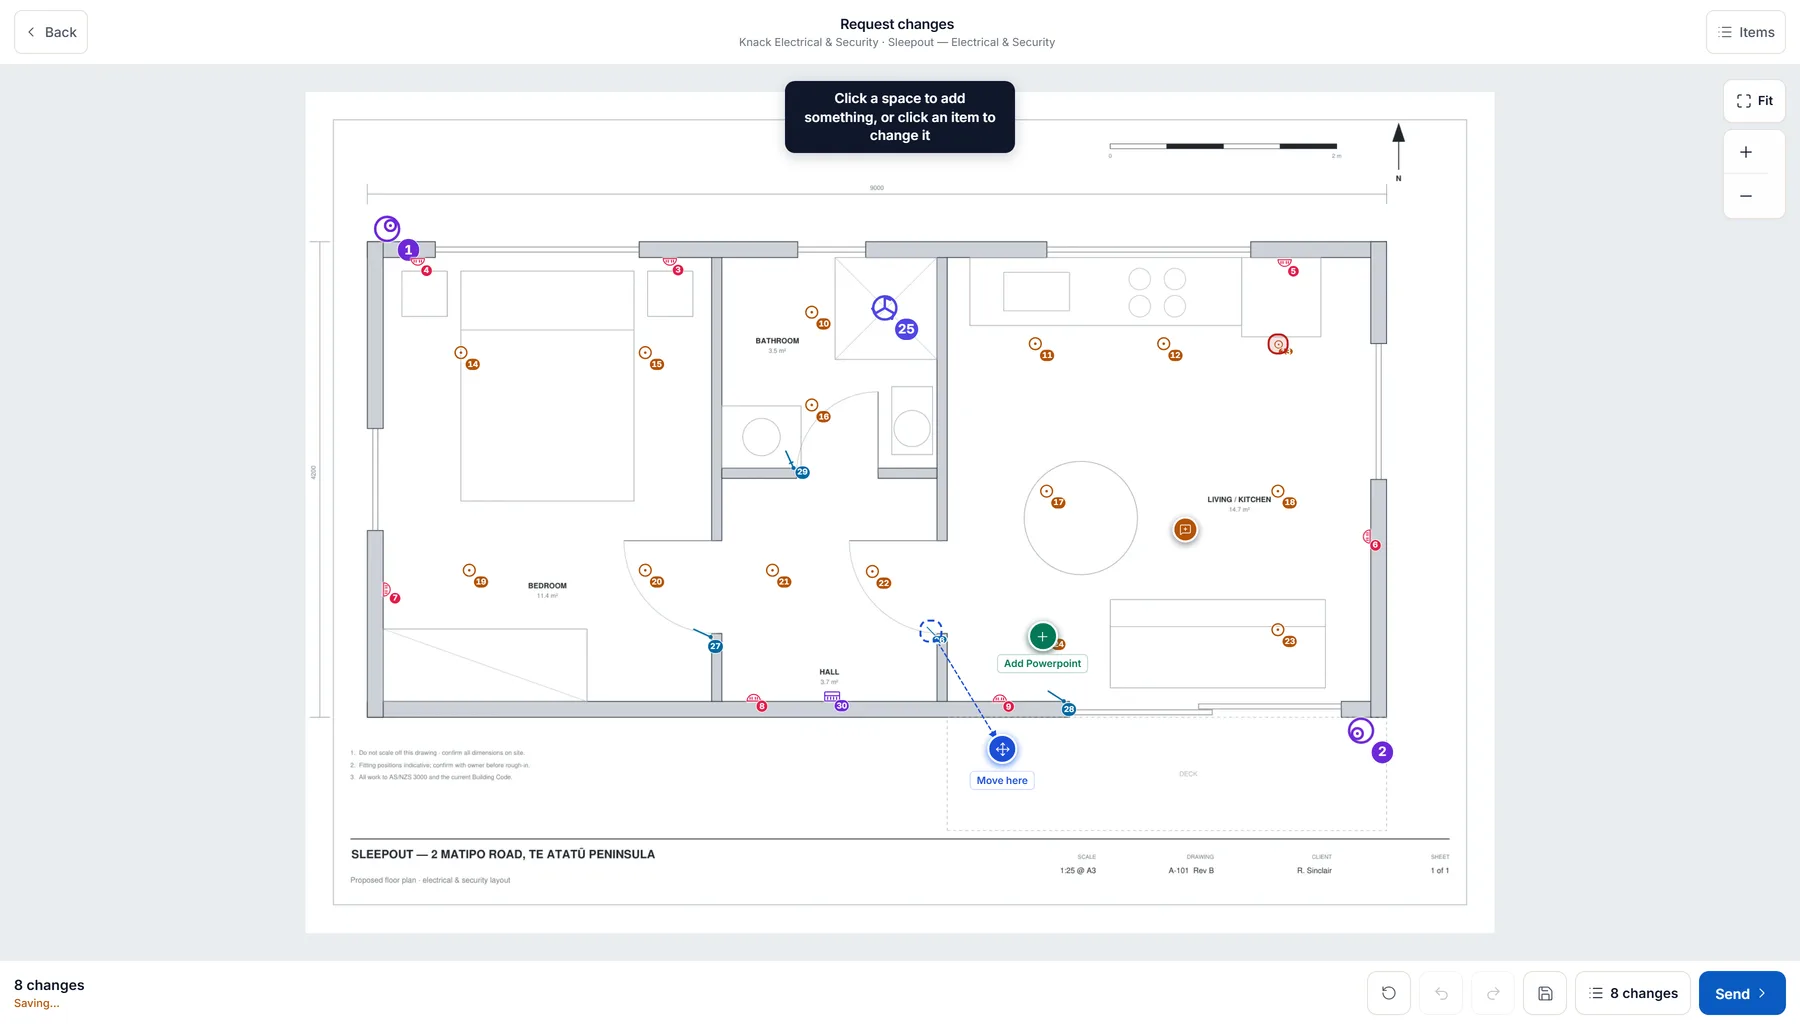Click the green Add Powerpoint plus icon
Image resolution: width=1800 pixels, height=1025 pixels.
(1042, 636)
